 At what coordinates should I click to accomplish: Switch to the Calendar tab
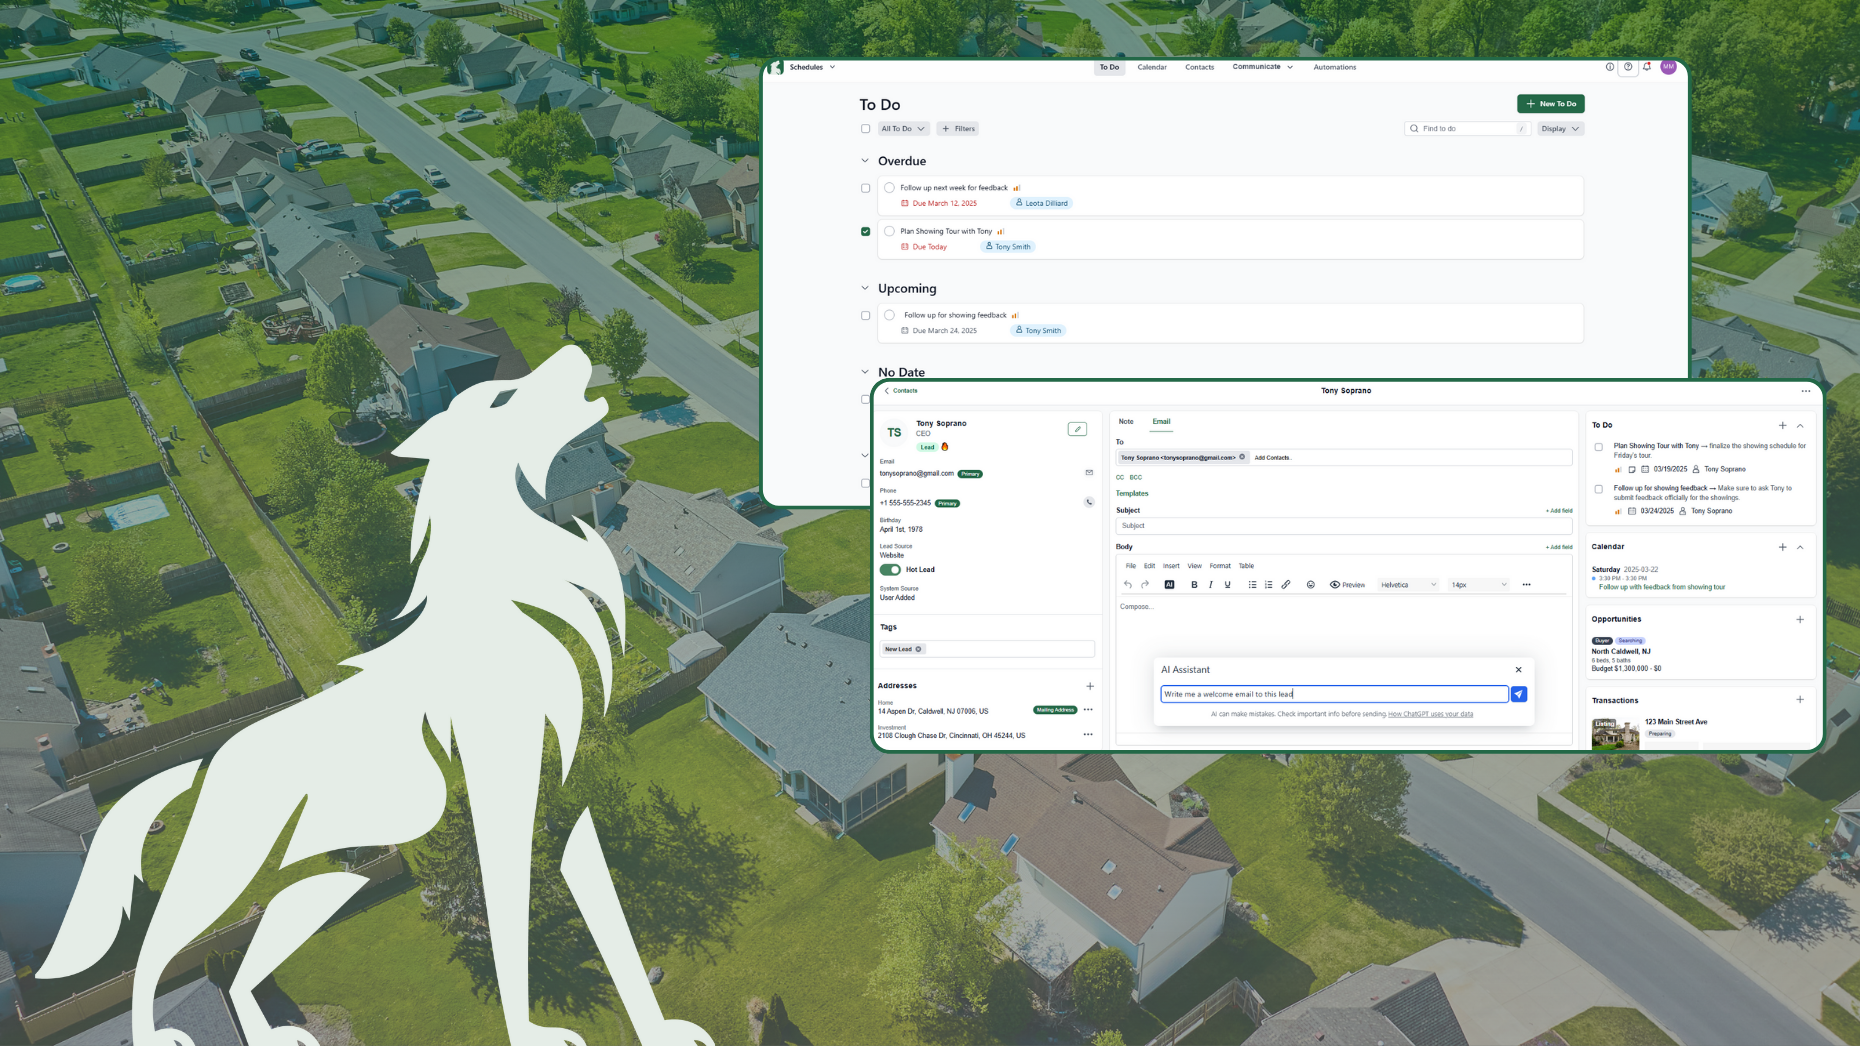click(x=1152, y=67)
